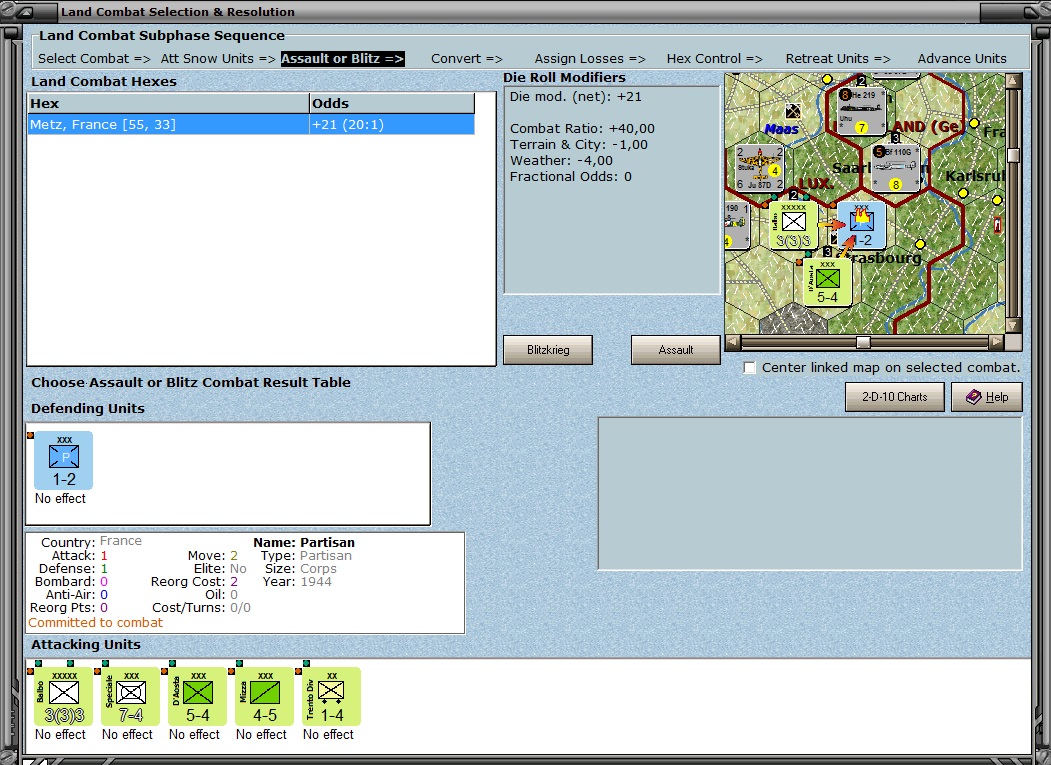Image resolution: width=1051 pixels, height=765 pixels.
Task: Click the Hex column header
Action: tap(168, 103)
